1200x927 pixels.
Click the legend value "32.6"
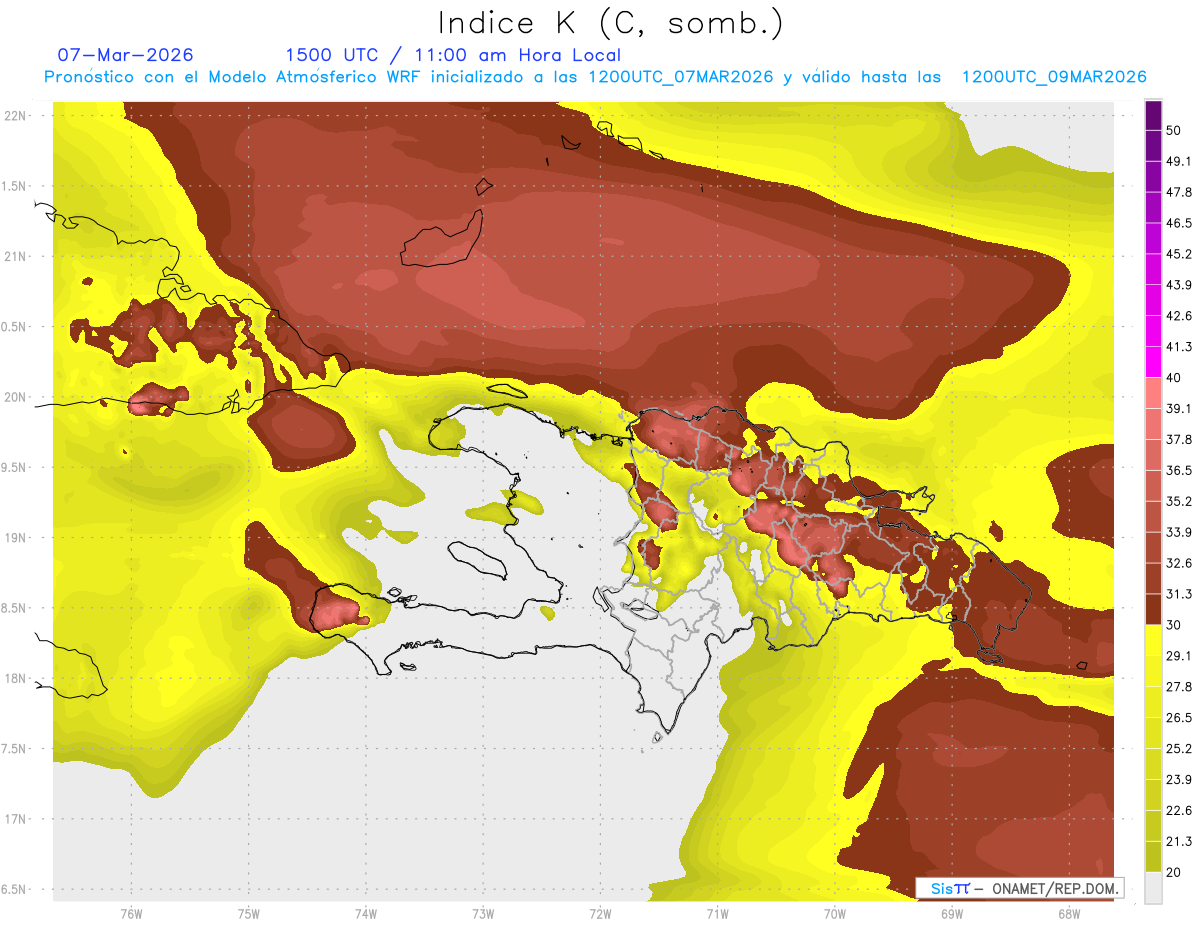1179,563
